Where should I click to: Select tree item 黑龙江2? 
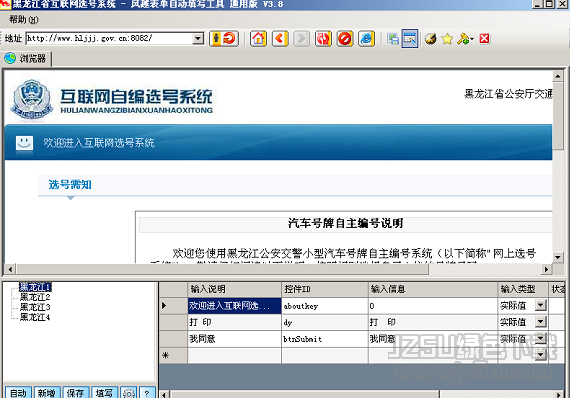click(35, 297)
